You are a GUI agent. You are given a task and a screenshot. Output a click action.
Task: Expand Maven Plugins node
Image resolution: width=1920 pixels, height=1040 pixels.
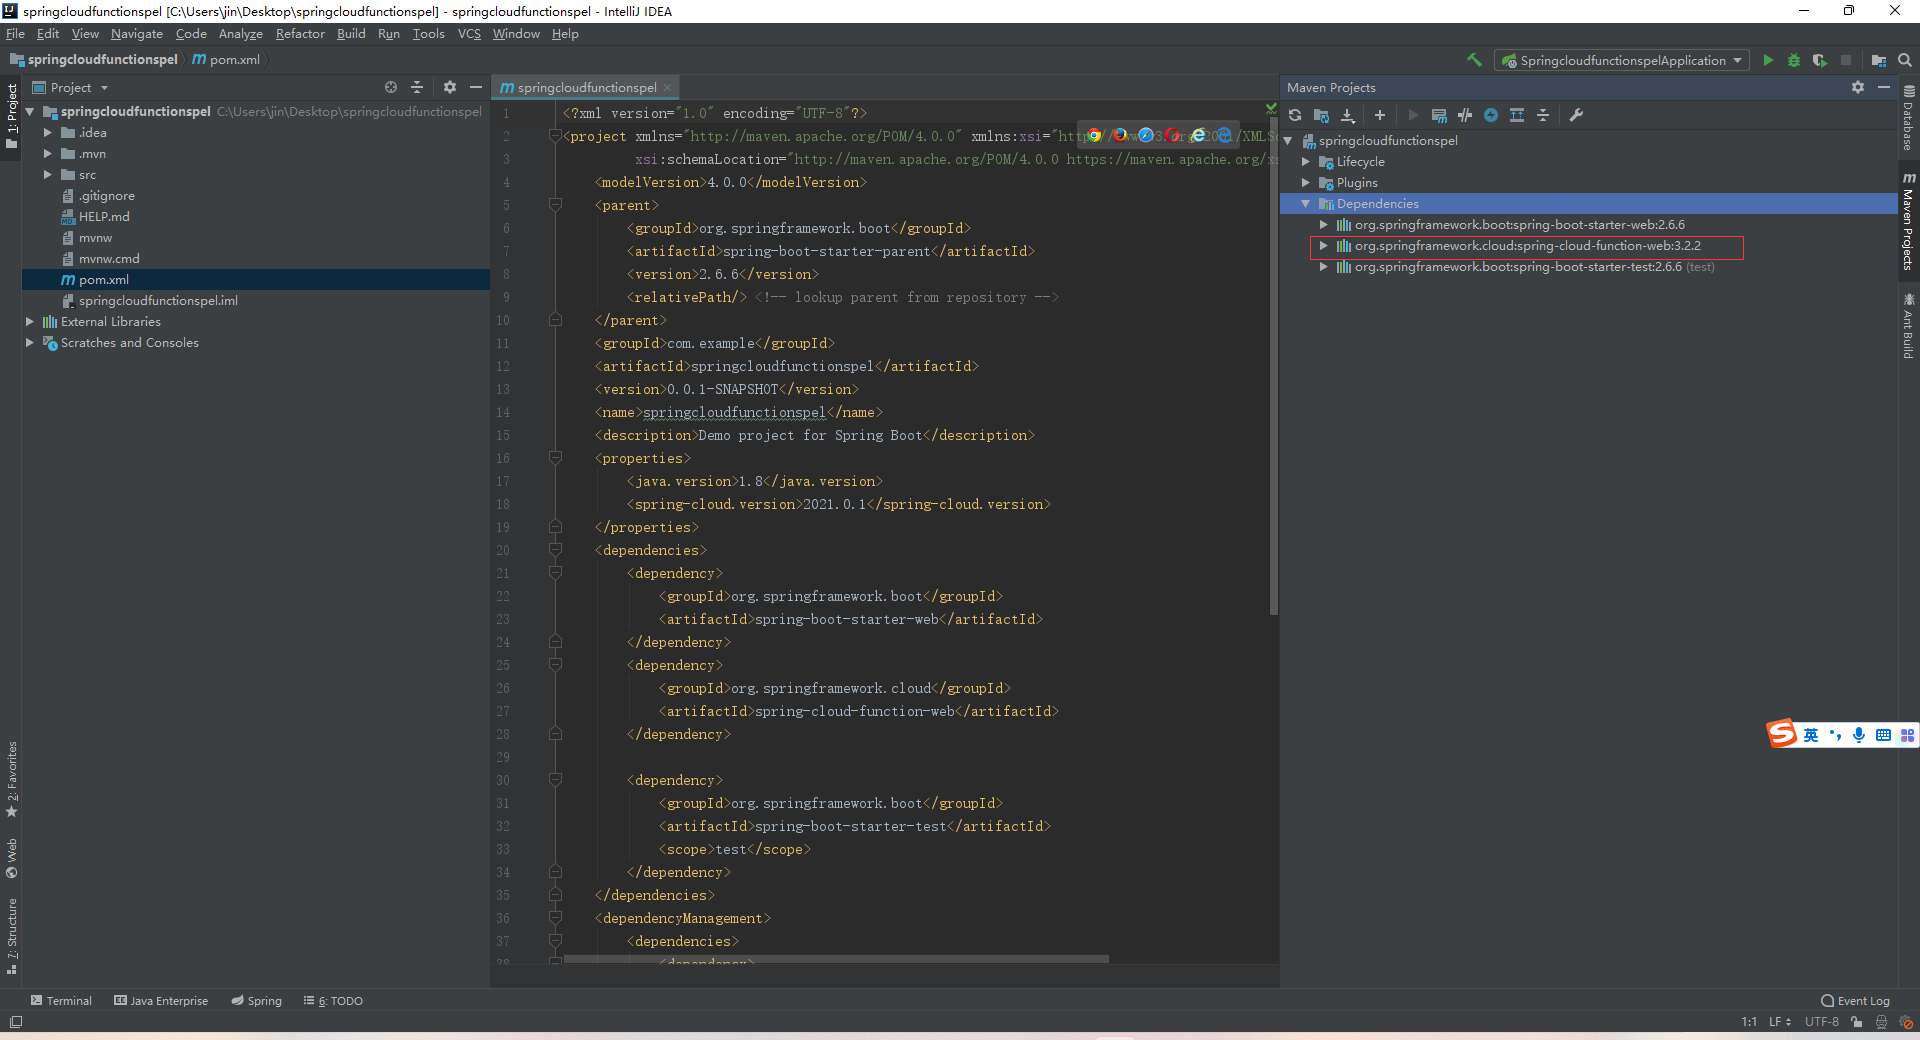coord(1305,182)
